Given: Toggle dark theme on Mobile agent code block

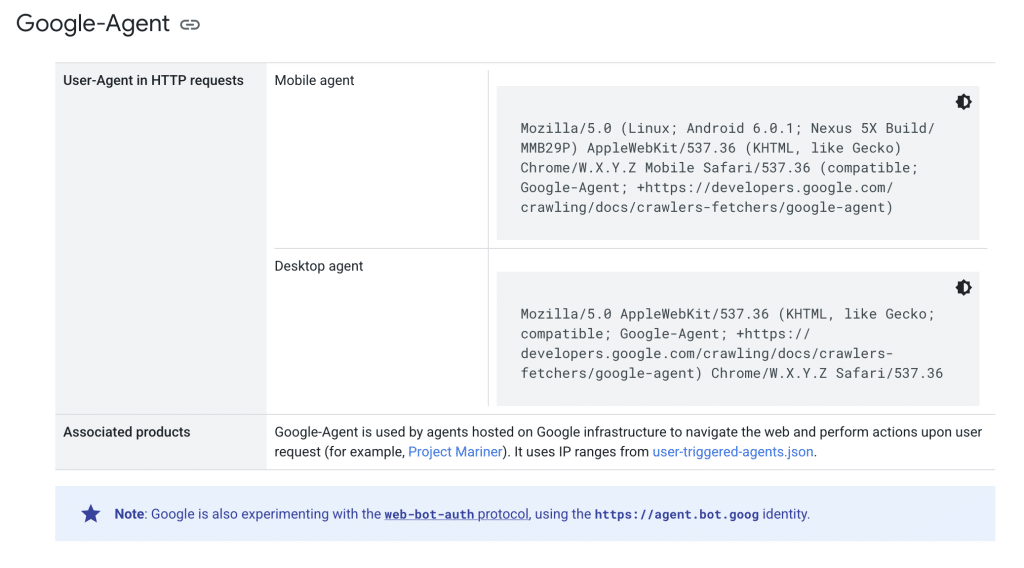Looking at the screenshot, I should 963,102.
